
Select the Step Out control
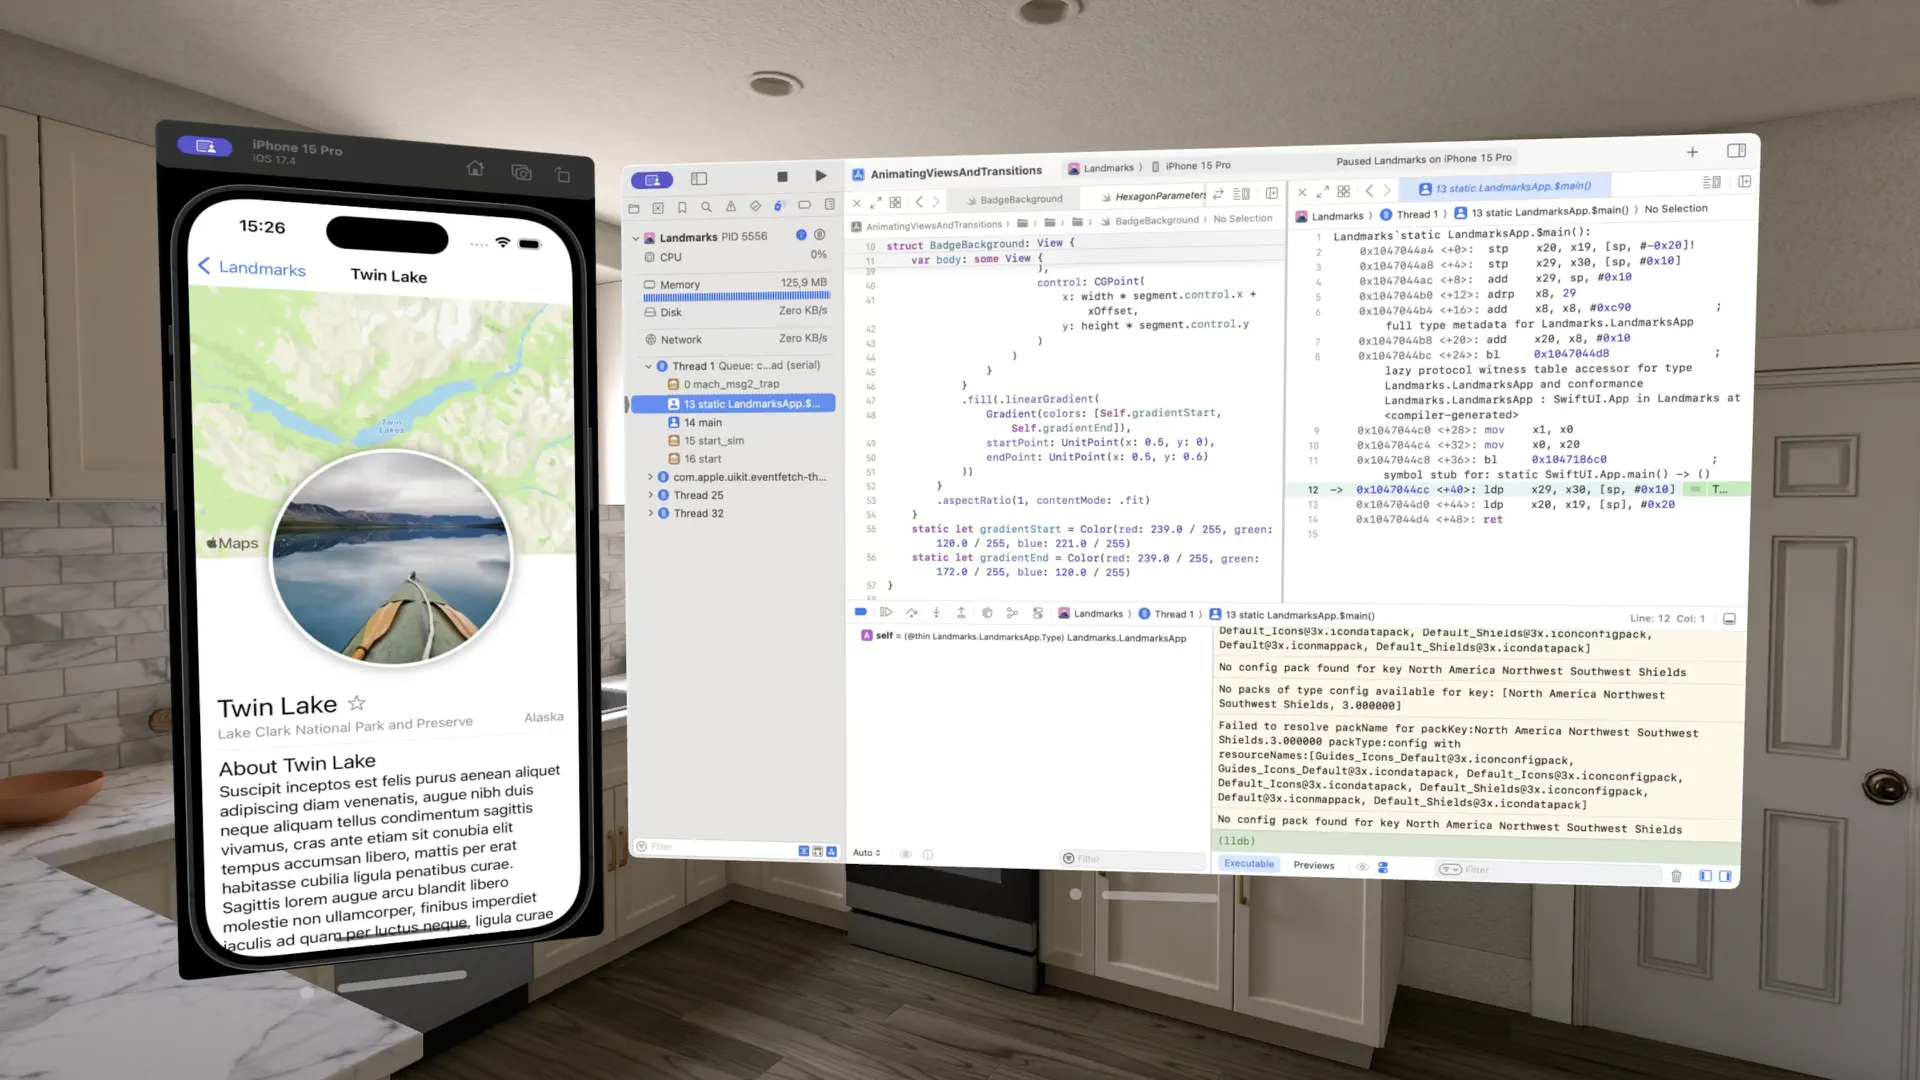pos(961,611)
